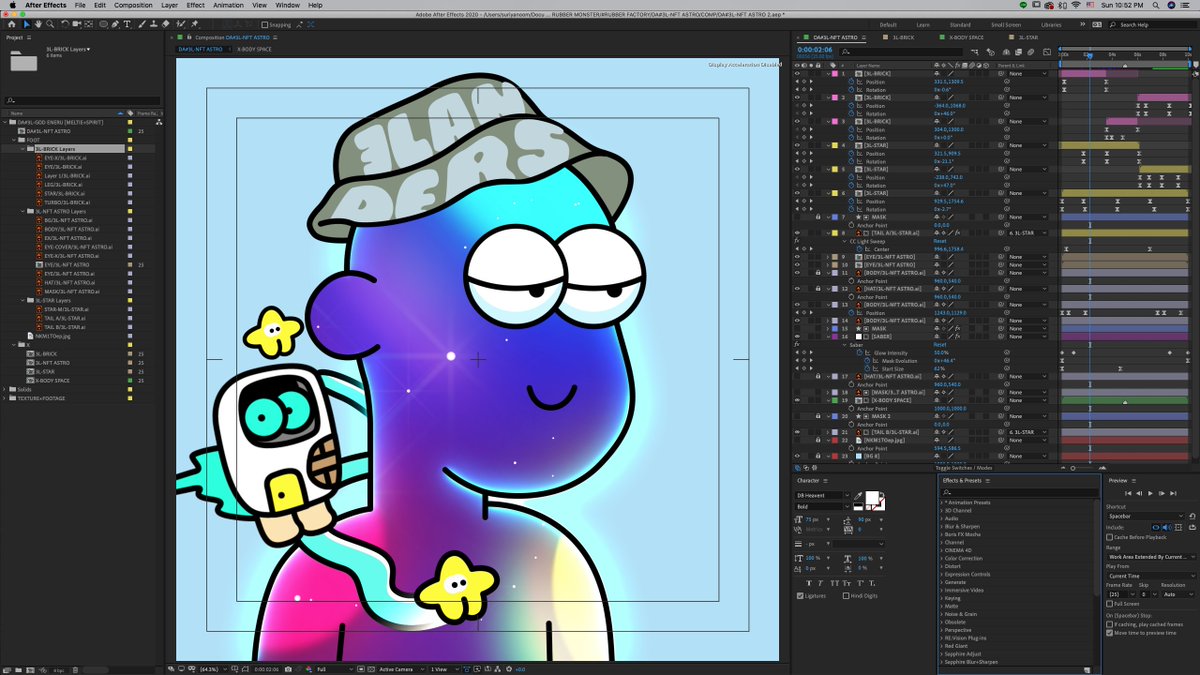Click the Faux Bold style icon
This screenshot has width=1200, height=675.
pos(809,583)
